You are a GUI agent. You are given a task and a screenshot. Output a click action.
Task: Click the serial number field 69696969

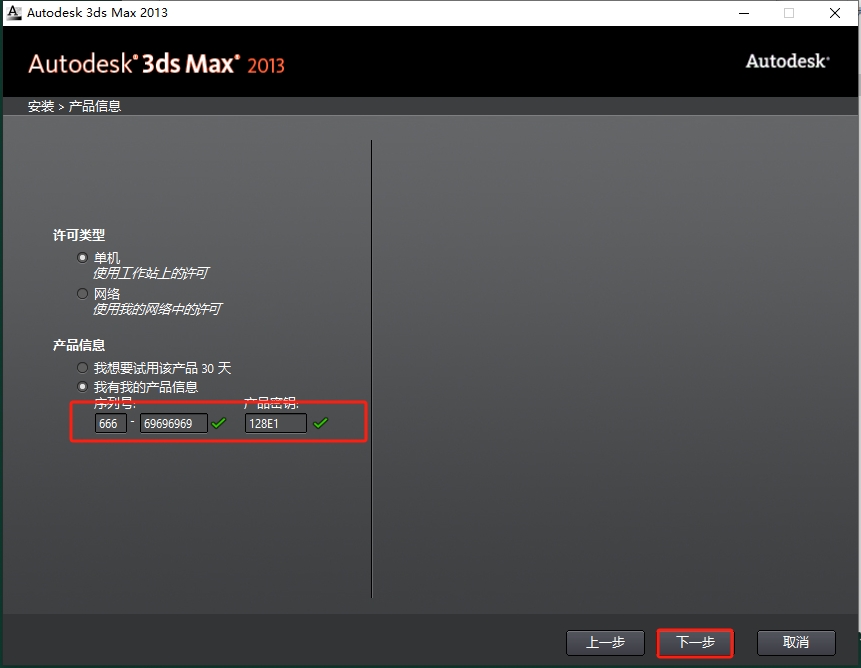[174, 423]
